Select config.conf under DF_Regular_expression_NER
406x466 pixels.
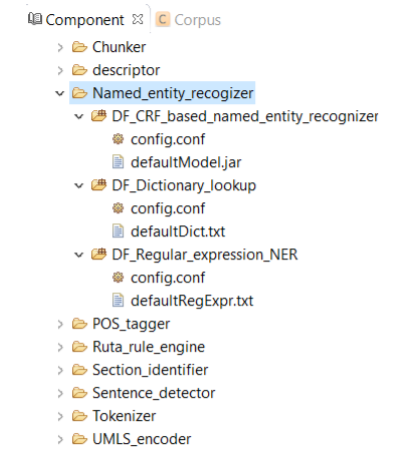pos(168,278)
